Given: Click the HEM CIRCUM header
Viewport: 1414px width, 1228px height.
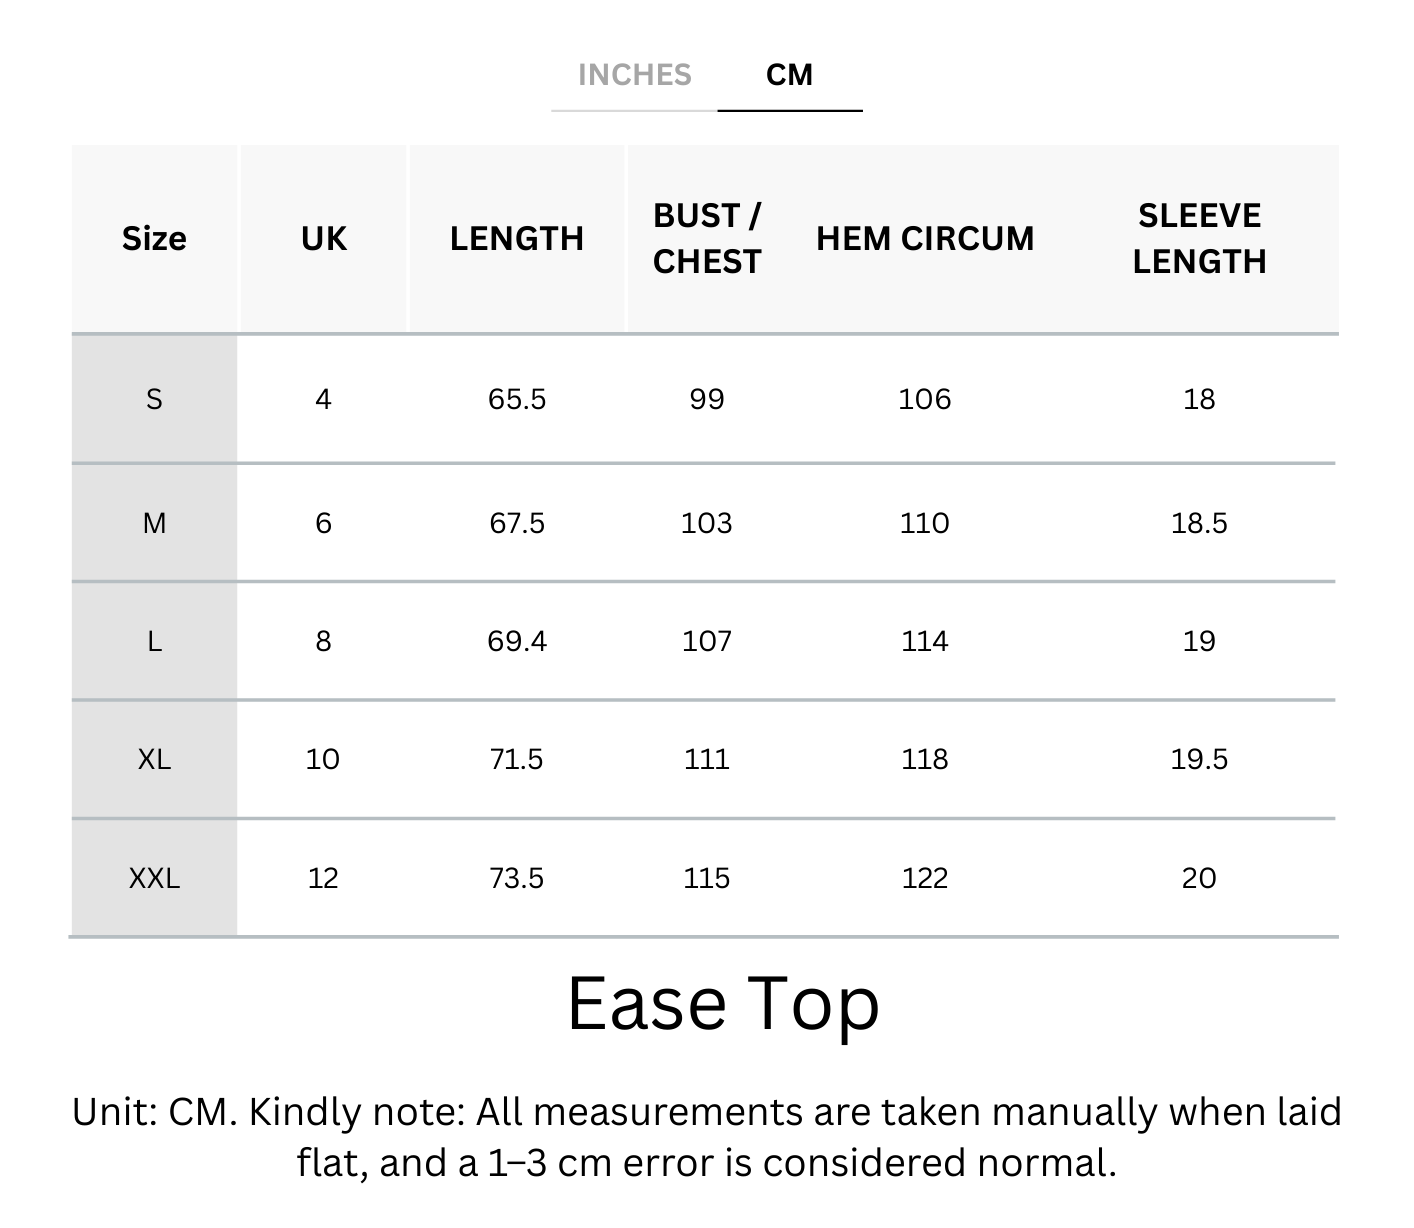Looking at the screenshot, I should (x=924, y=239).
